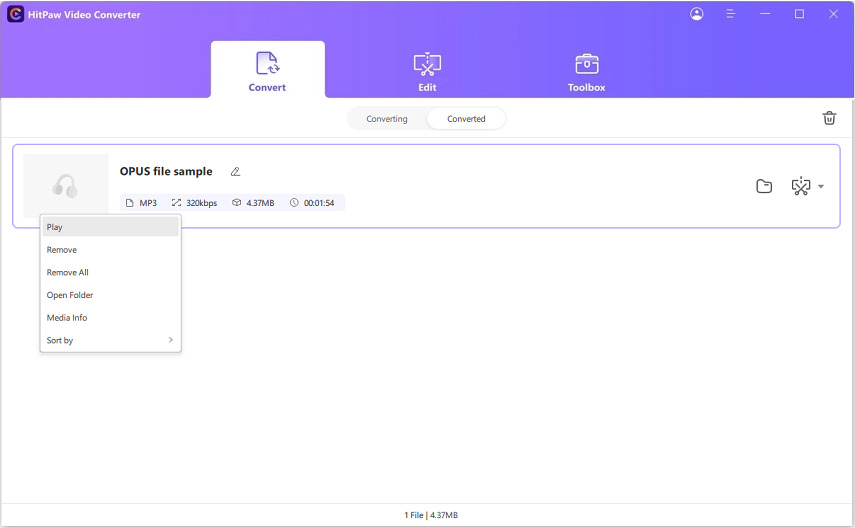Open the Convert tab
Viewport: 855px width, 528px height.
267,70
